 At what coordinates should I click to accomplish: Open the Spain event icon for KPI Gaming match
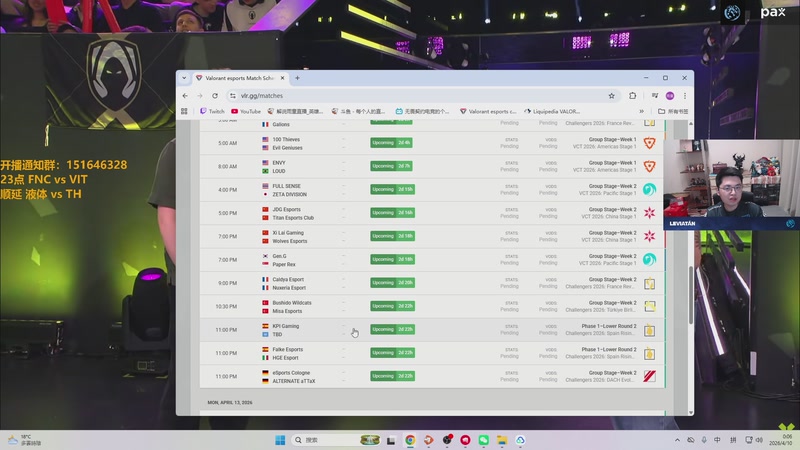click(649, 330)
